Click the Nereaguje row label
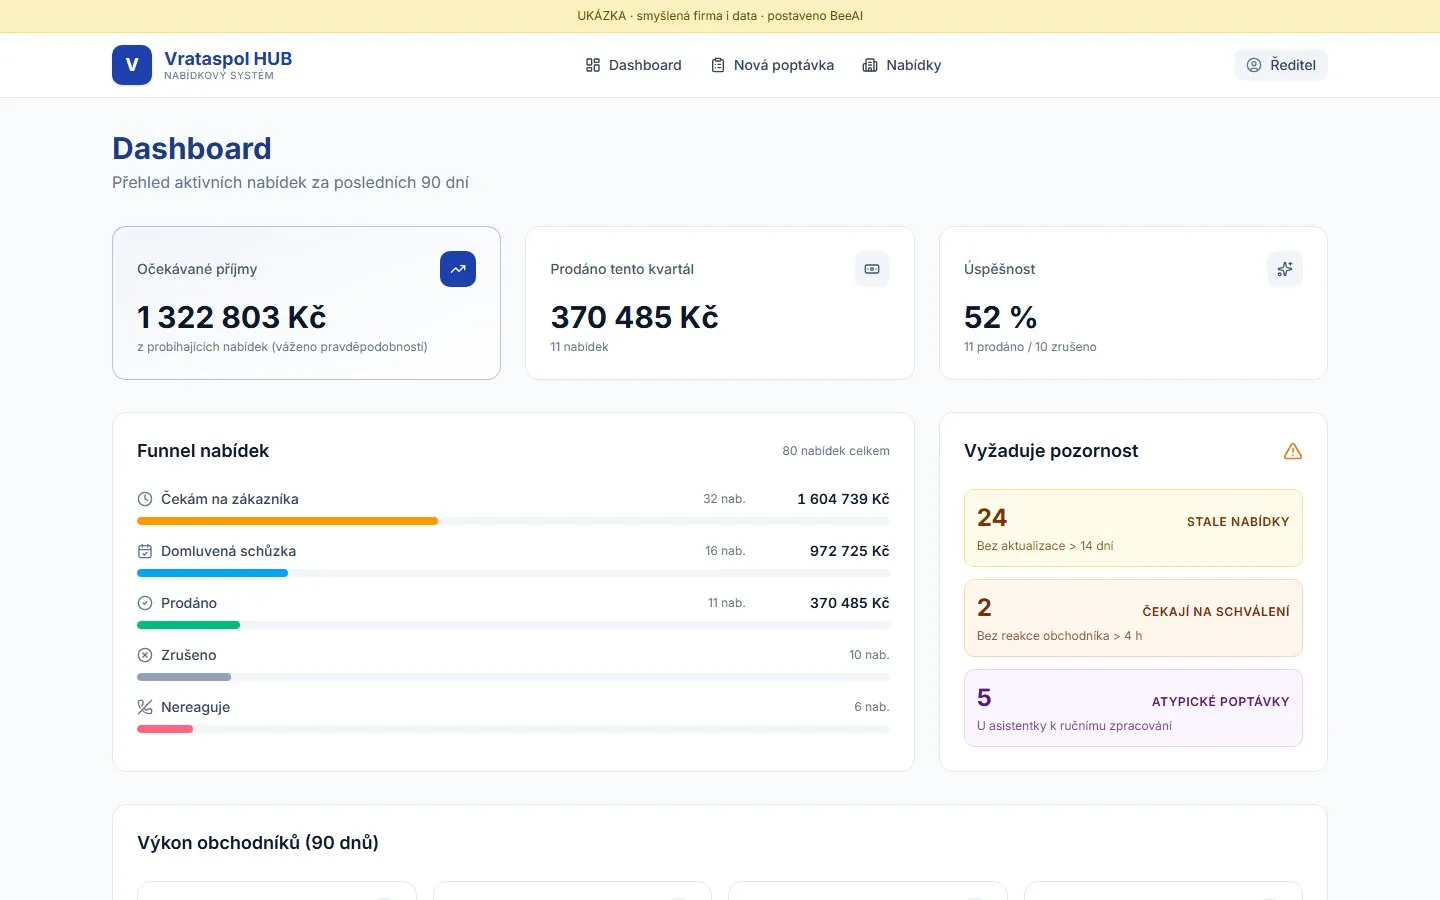Viewport: 1440px width, 900px height. click(195, 707)
